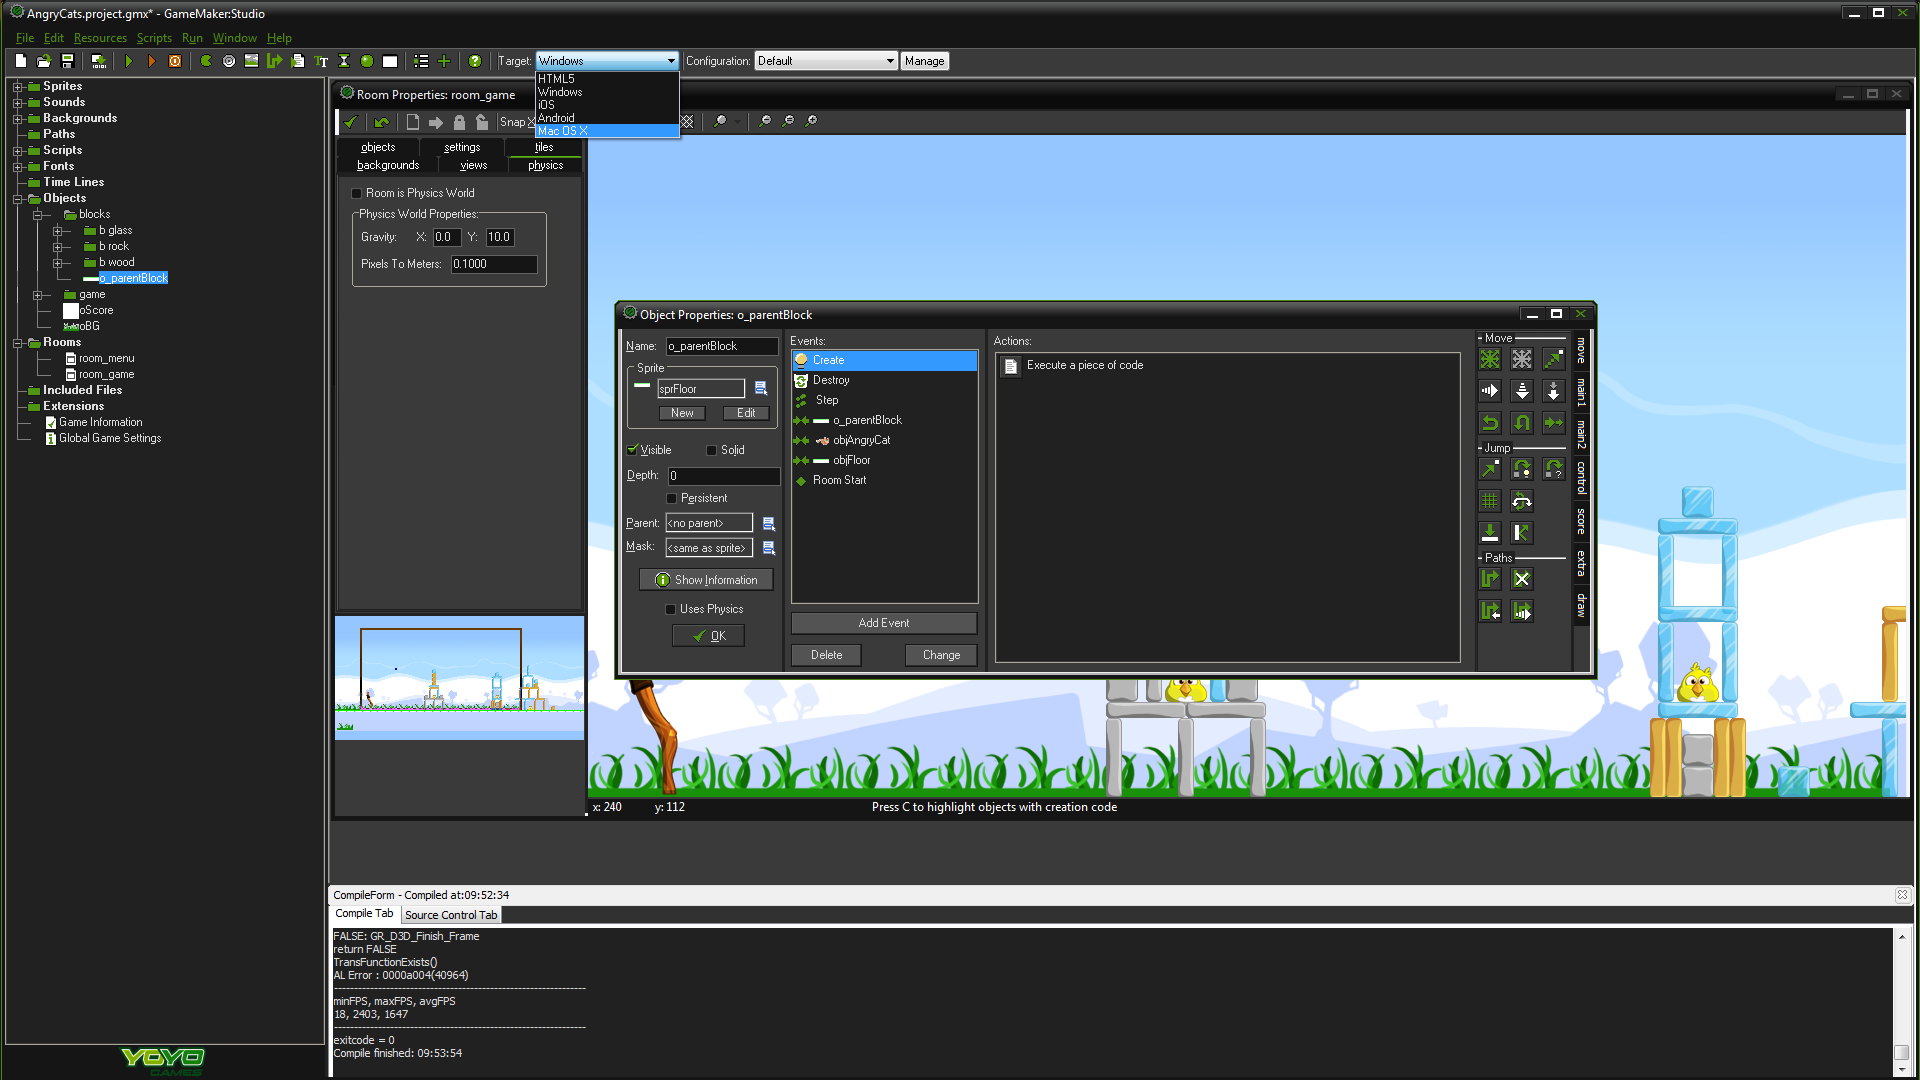Click the lock icon in room toolbar
This screenshot has height=1080, width=1920.
point(459,122)
